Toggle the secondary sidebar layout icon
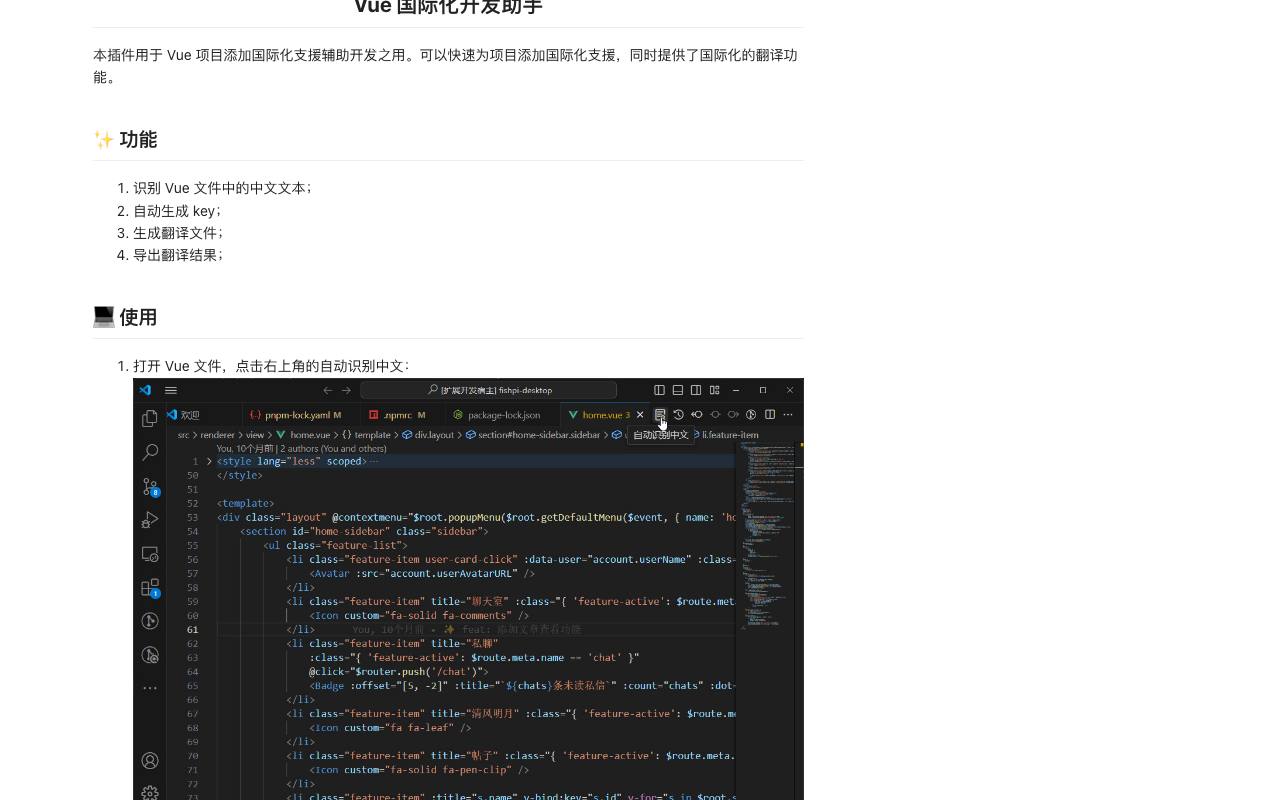Screen dimensions: 1280x800 [696, 390]
